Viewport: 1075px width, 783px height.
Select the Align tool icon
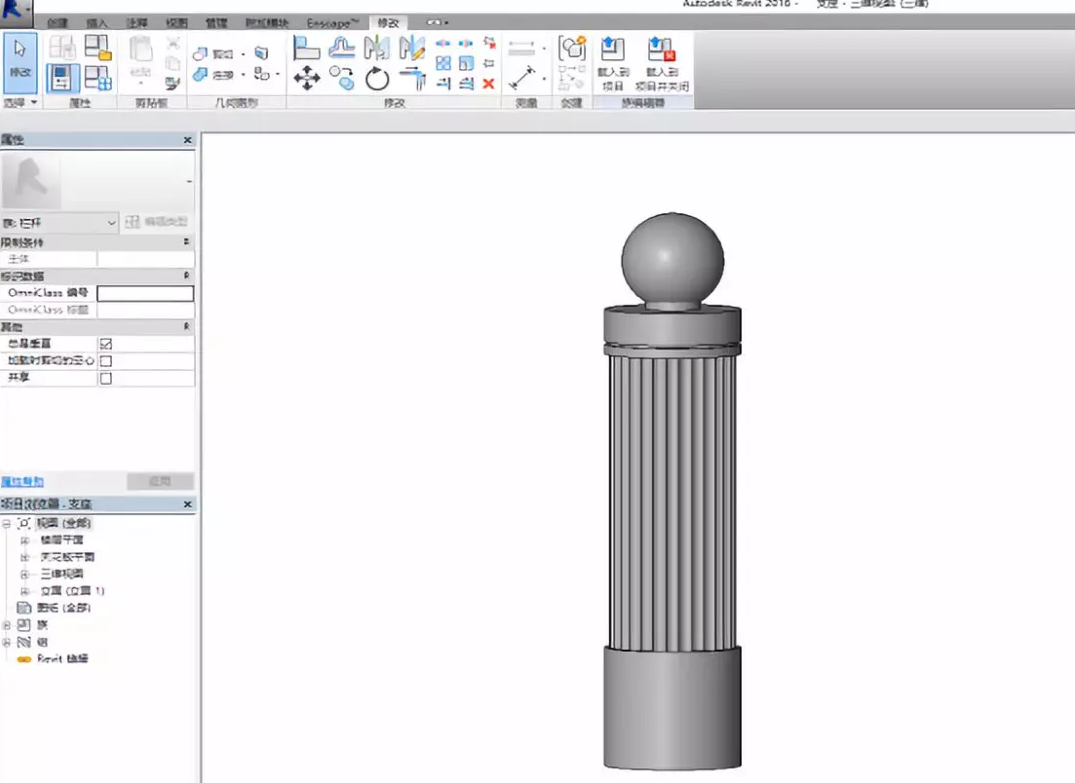[307, 47]
